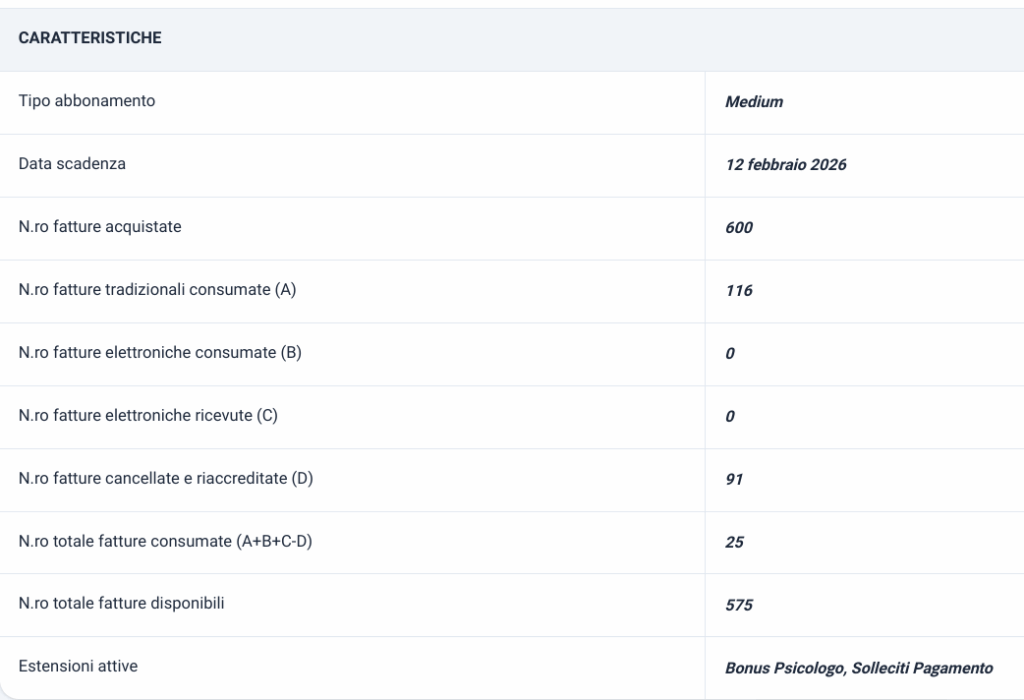Select 'N.ro fatture elettroniche consumate (B)' label

coord(160,353)
